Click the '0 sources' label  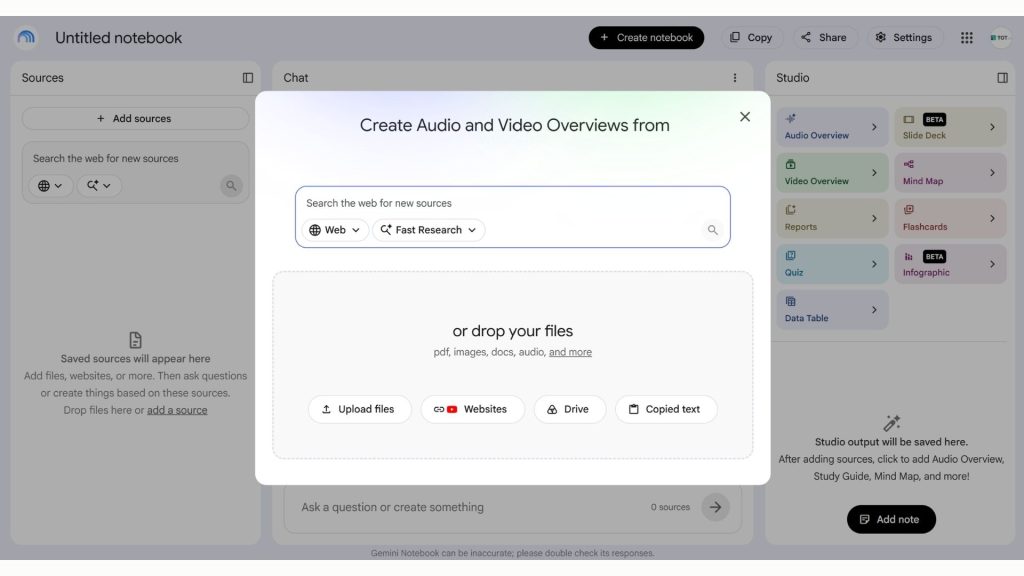point(670,507)
